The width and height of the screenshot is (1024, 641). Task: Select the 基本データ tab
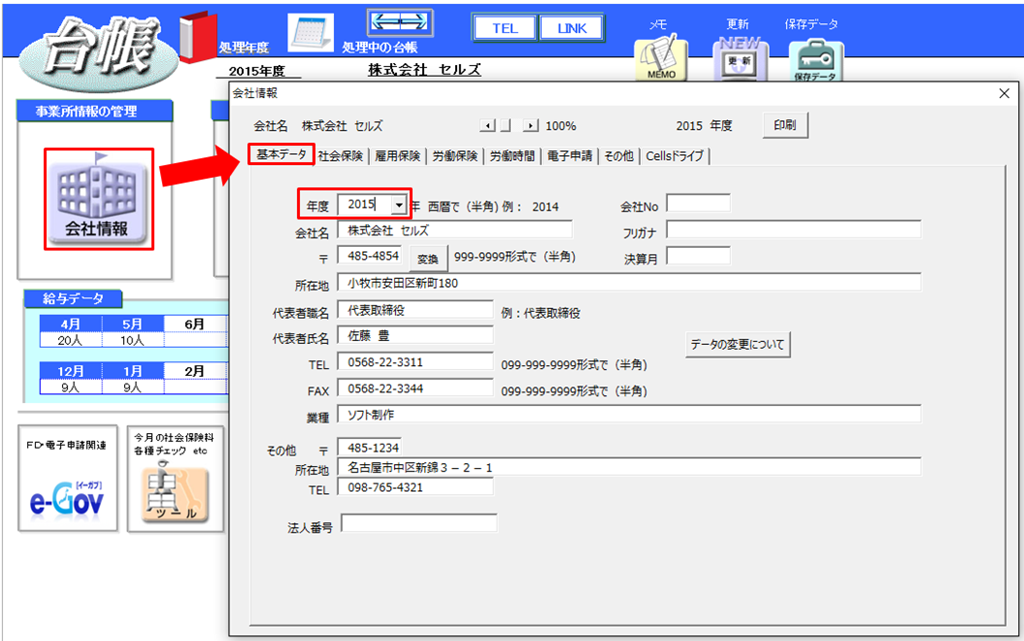pos(281,154)
